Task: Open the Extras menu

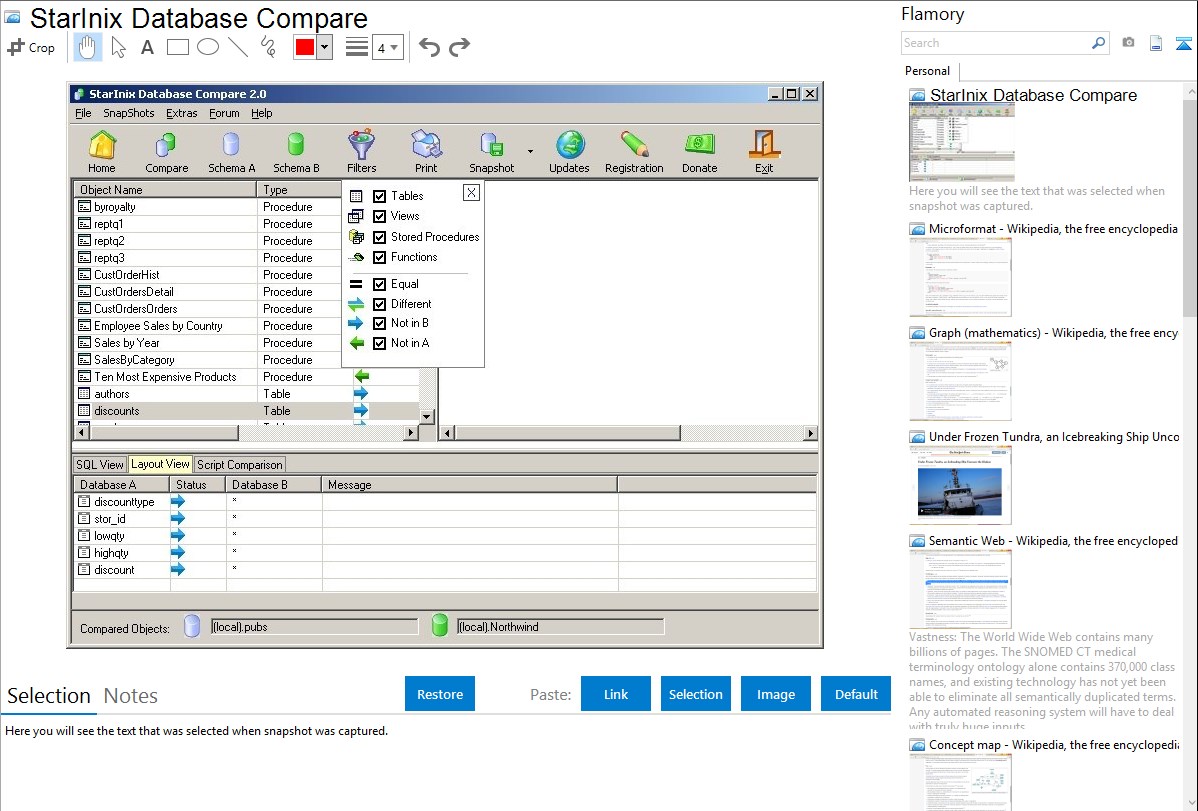Action: (x=182, y=113)
